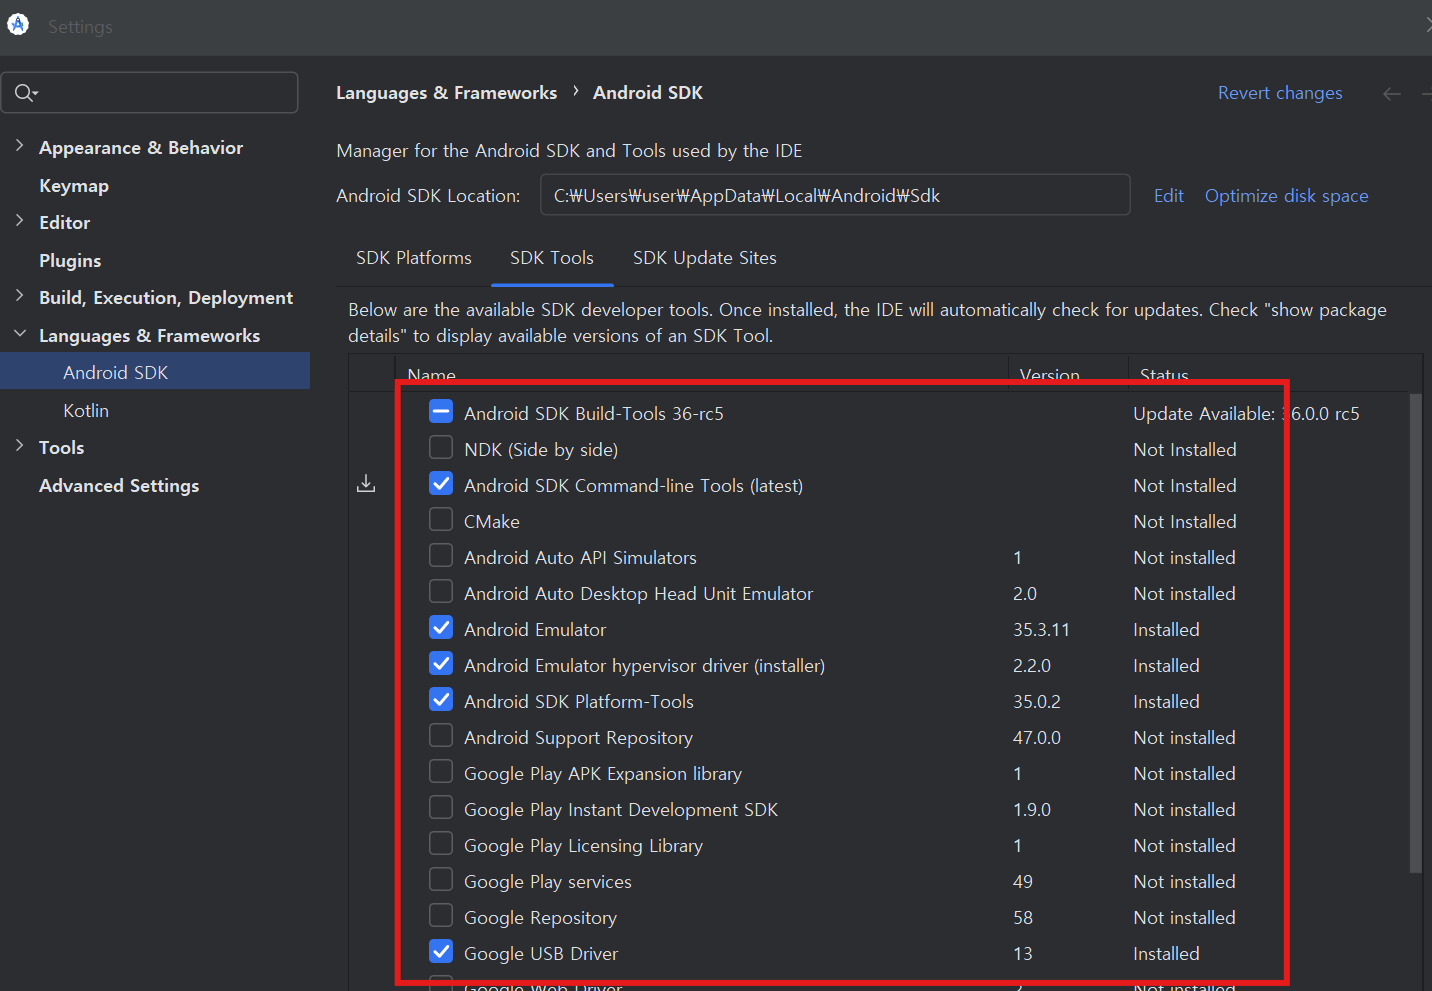1432x991 pixels.
Task: Expand the Editor section arrow
Action: 19,221
